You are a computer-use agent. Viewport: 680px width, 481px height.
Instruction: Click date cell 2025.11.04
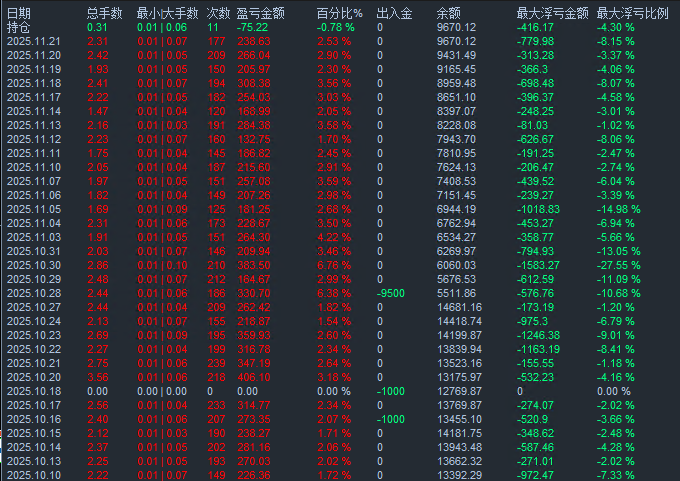pos(34,223)
